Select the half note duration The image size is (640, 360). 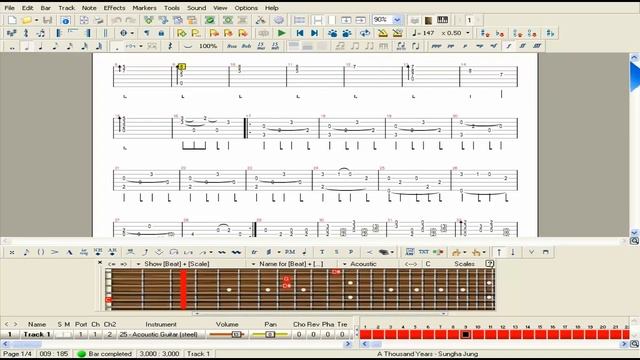[x=27, y=46]
